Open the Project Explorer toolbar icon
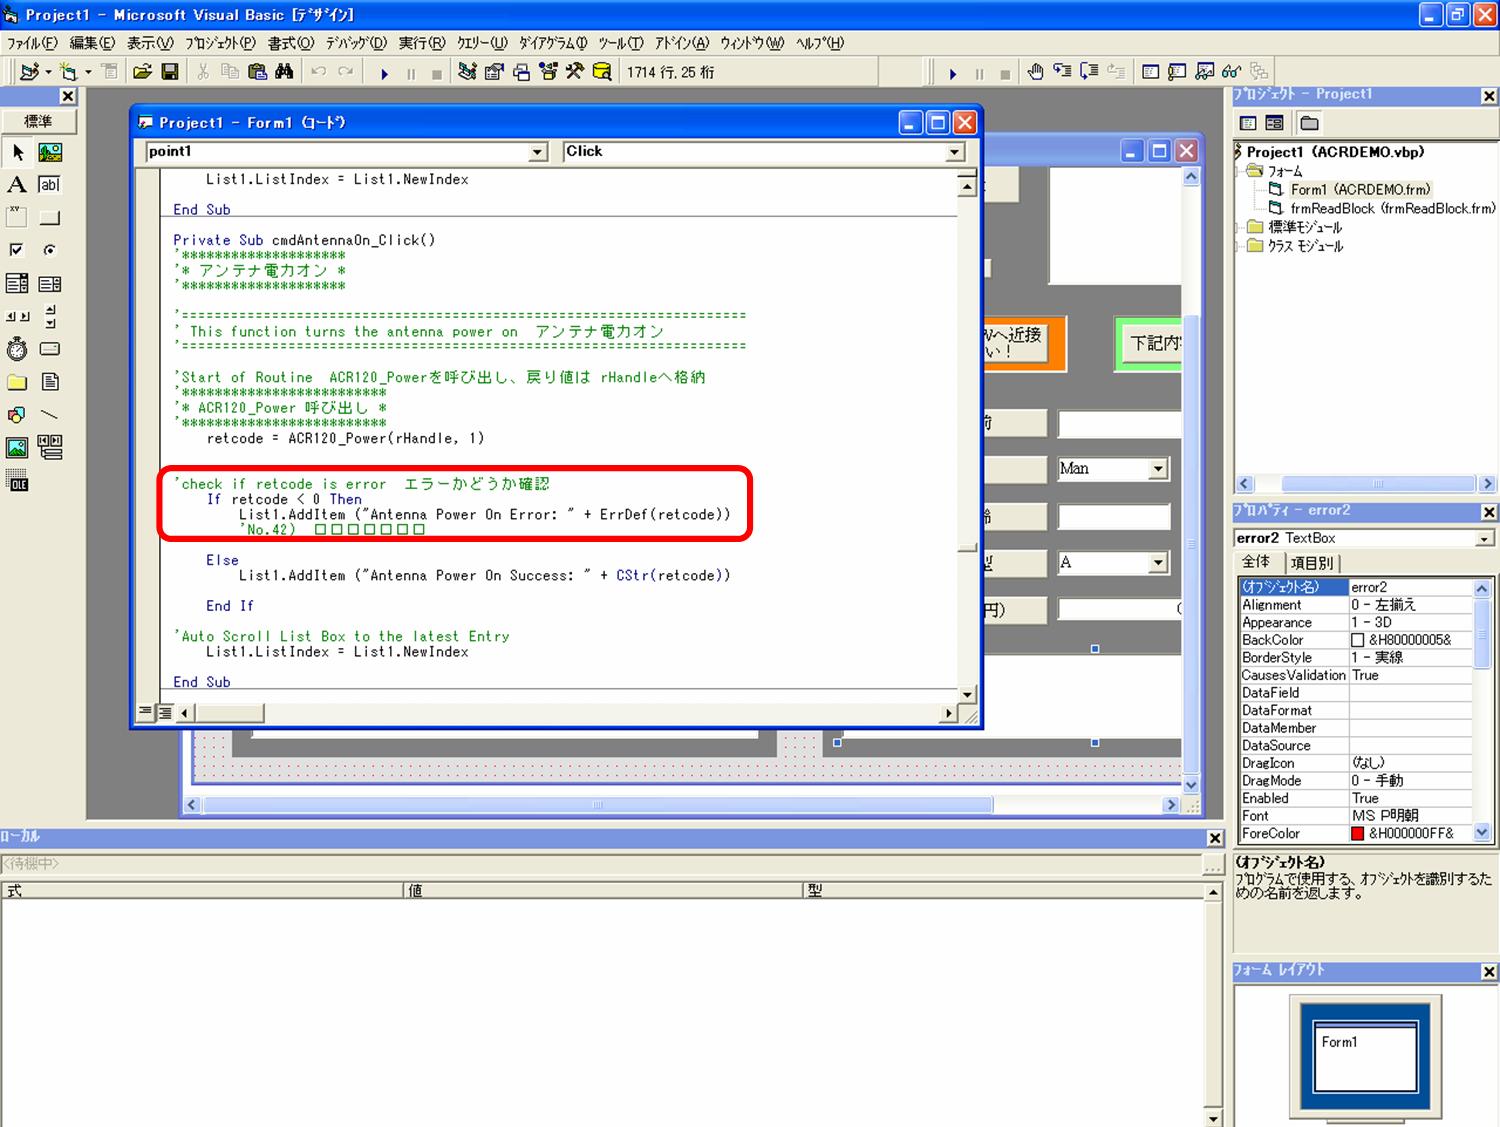The height and width of the screenshot is (1127, 1500). click(x=467, y=72)
